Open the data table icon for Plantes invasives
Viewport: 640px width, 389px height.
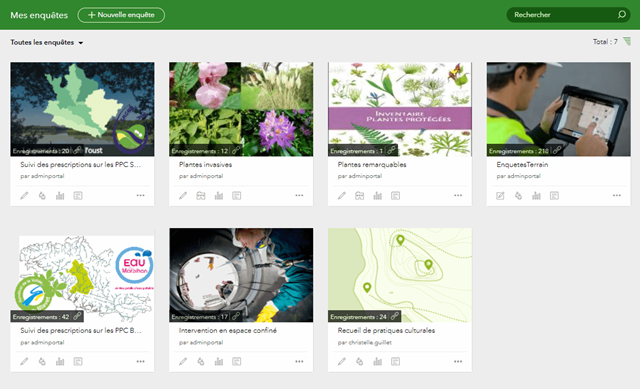237,196
